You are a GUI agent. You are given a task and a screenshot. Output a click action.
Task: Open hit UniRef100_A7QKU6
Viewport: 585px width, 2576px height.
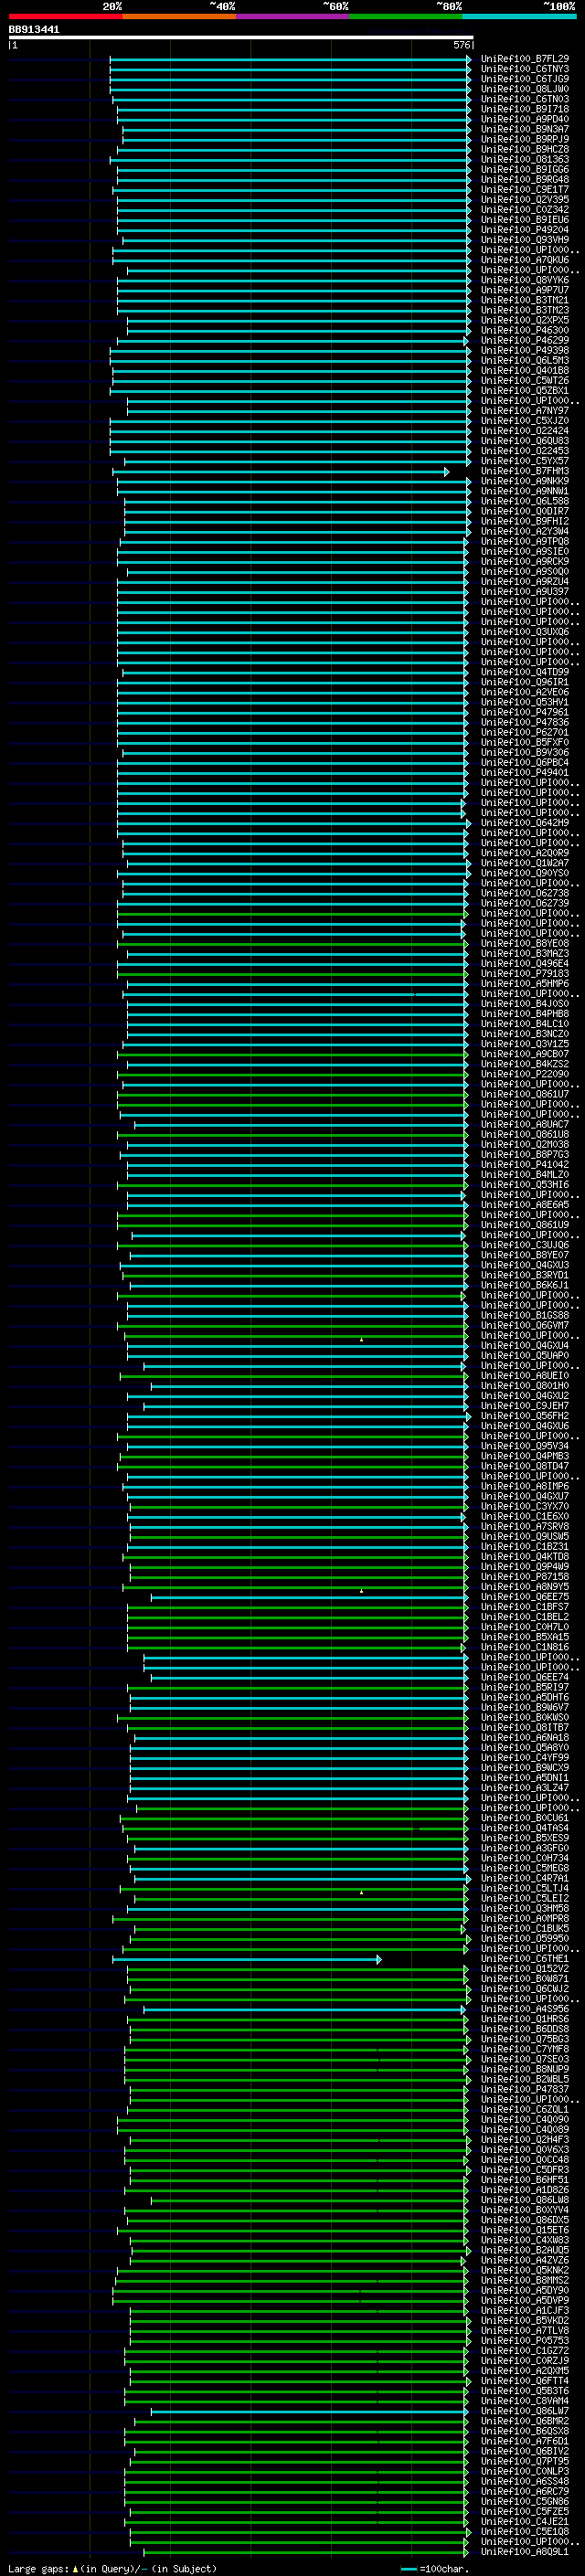coord(525,260)
